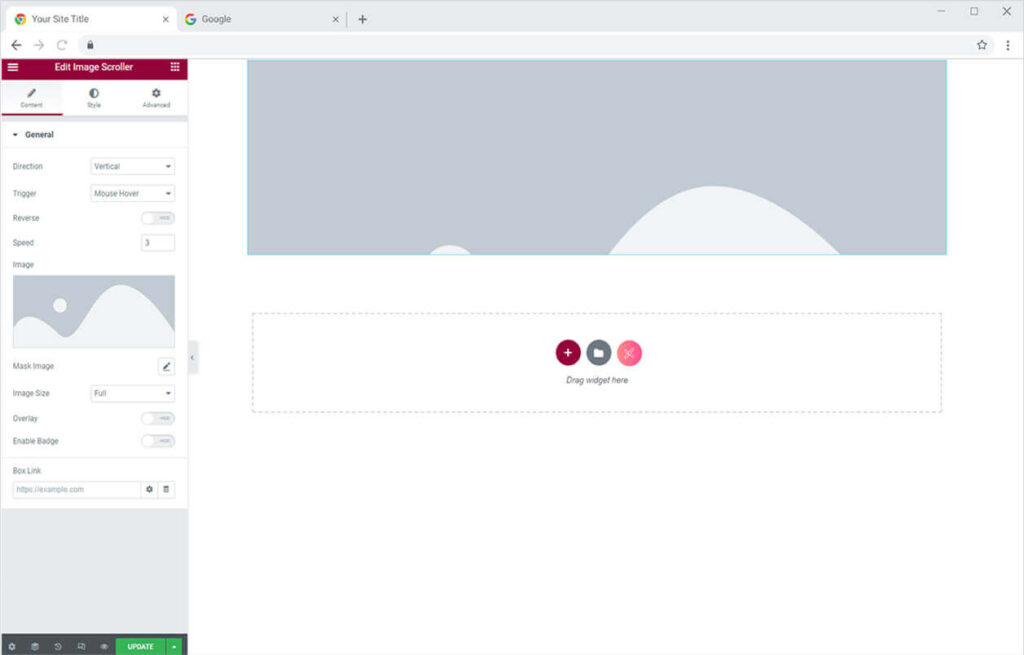Open the Direction dropdown

(132, 167)
